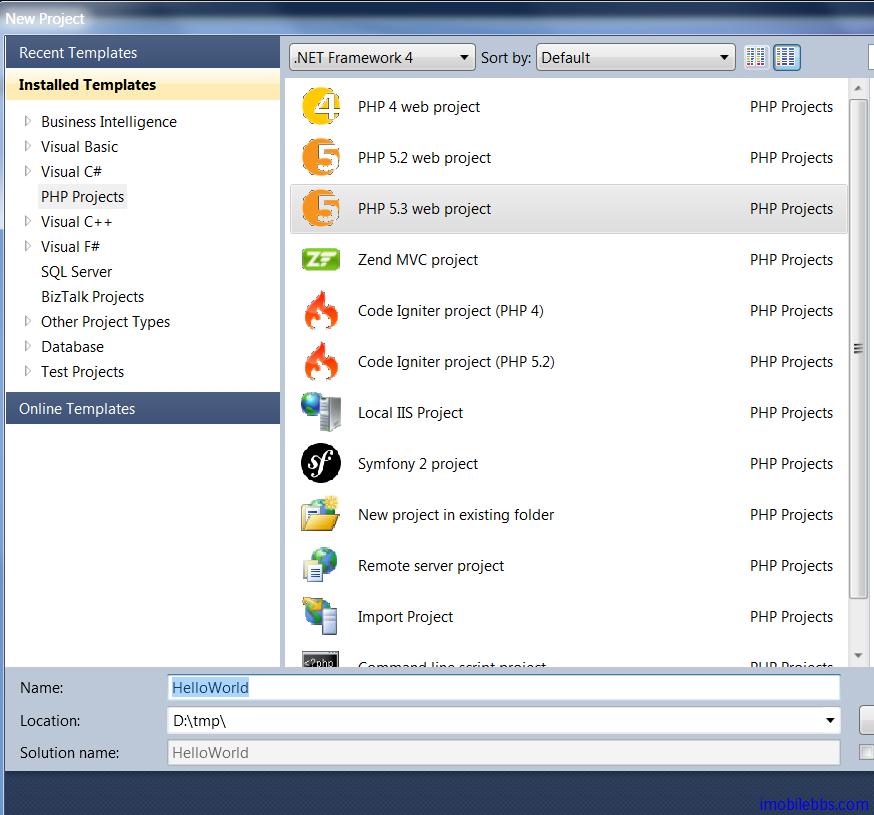
Task: Open the .NET Framework 4 dropdown
Action: [x=381, y=58]
